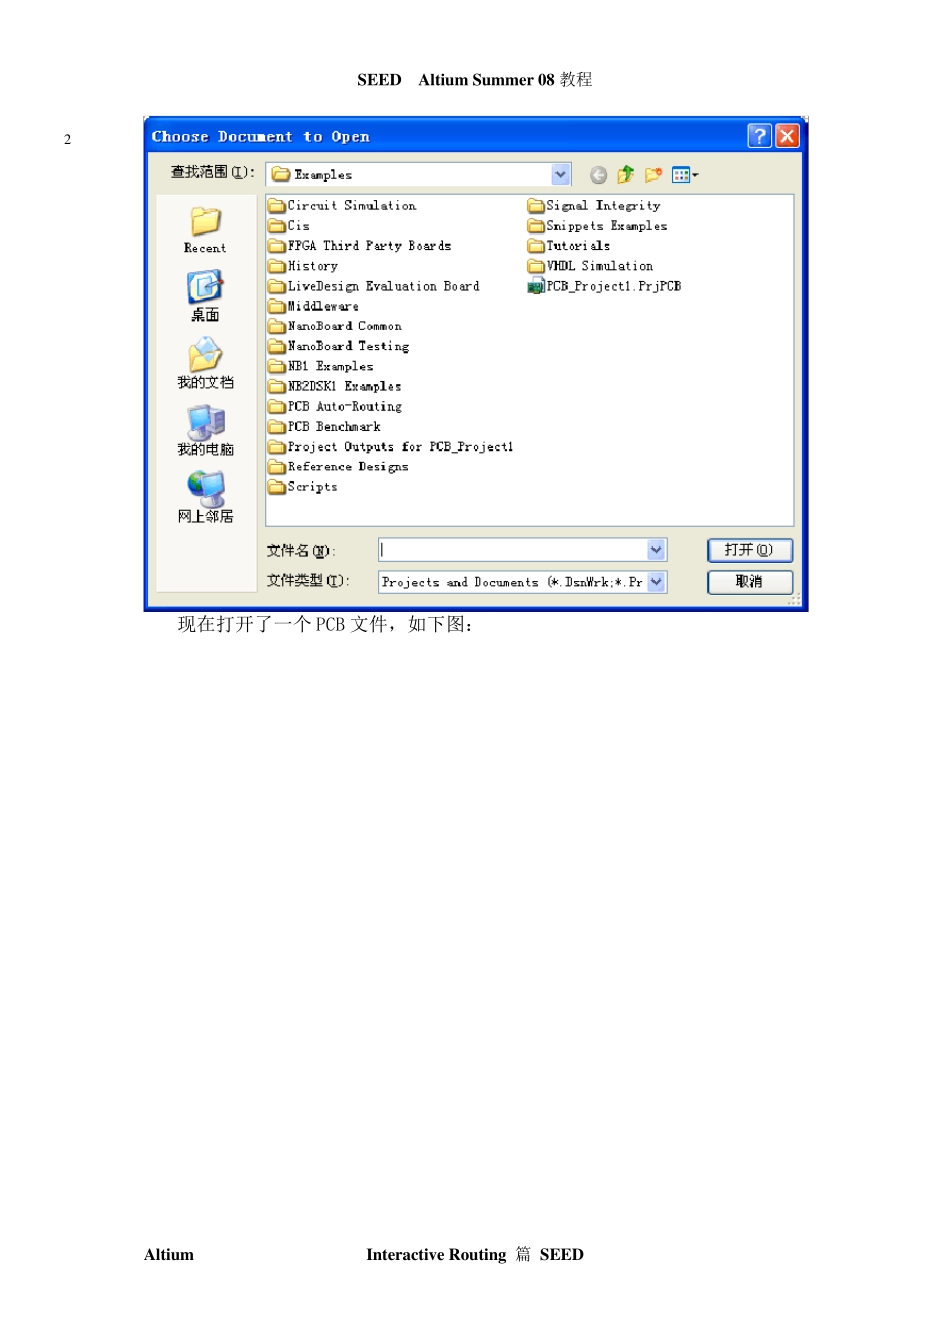
Task: Open 我的文档 shortcut
Action: click(205, 363)
